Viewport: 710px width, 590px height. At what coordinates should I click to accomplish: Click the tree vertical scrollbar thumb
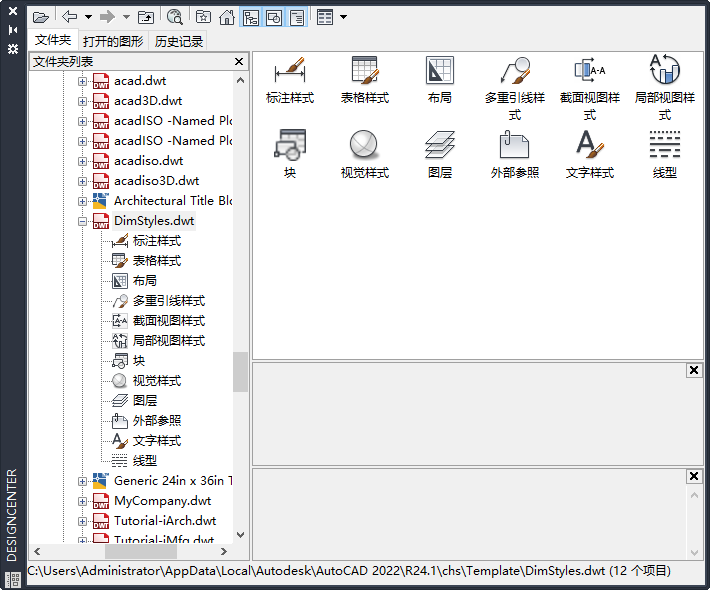[x=240, y=372]
